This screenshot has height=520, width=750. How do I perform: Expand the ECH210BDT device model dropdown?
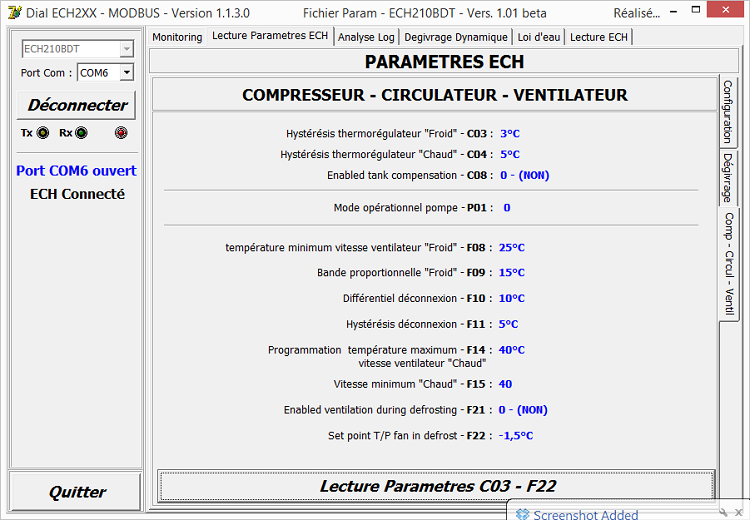(x=126, y=49)
